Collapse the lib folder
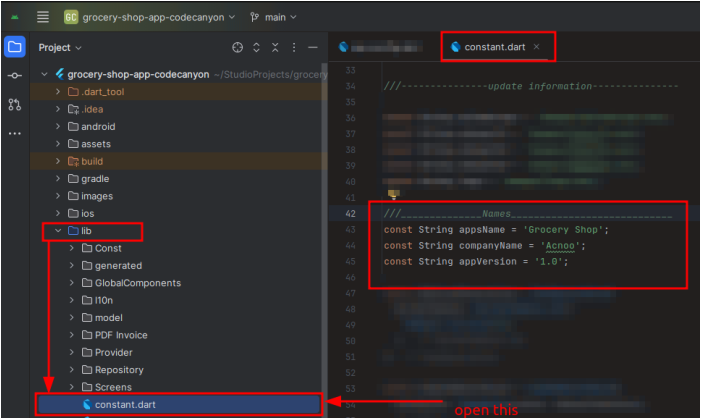The height and width of the screenshot is (419, 702). tap(58, 231)
